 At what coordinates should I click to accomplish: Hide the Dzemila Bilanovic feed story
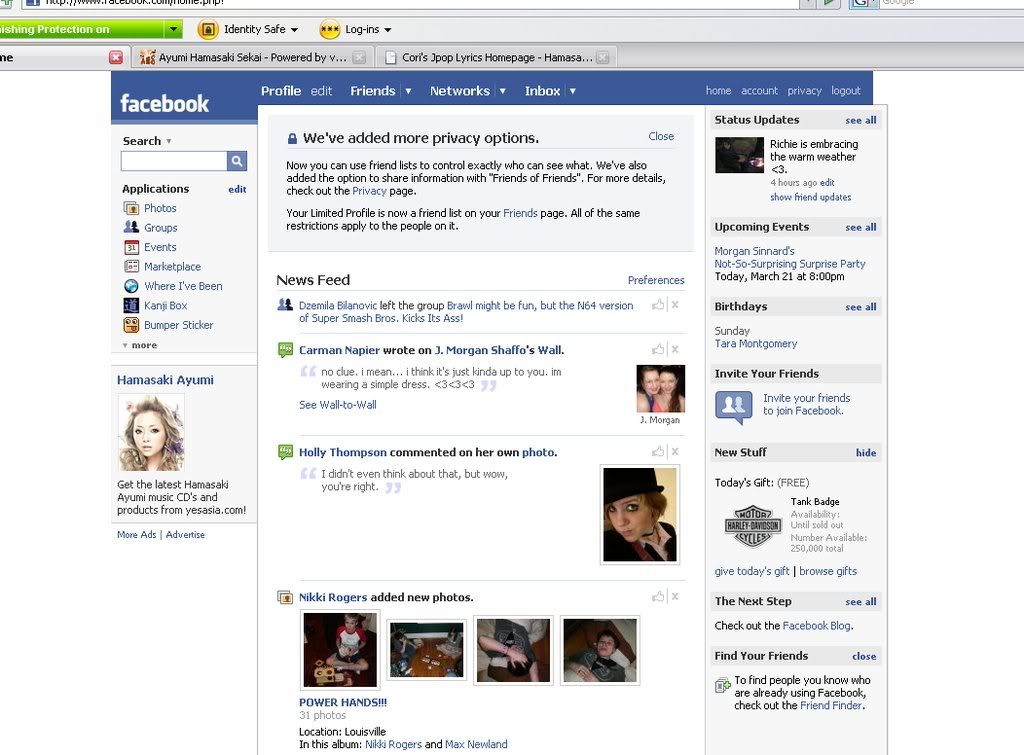(675, 305)
